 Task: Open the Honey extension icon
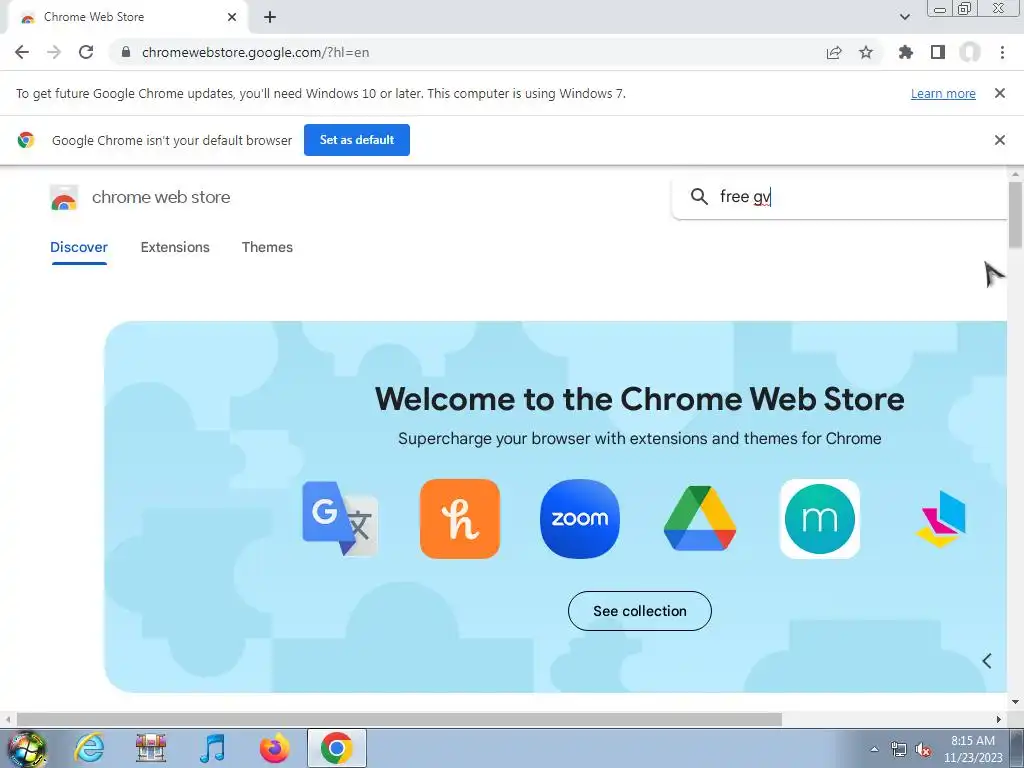(460, 519)
